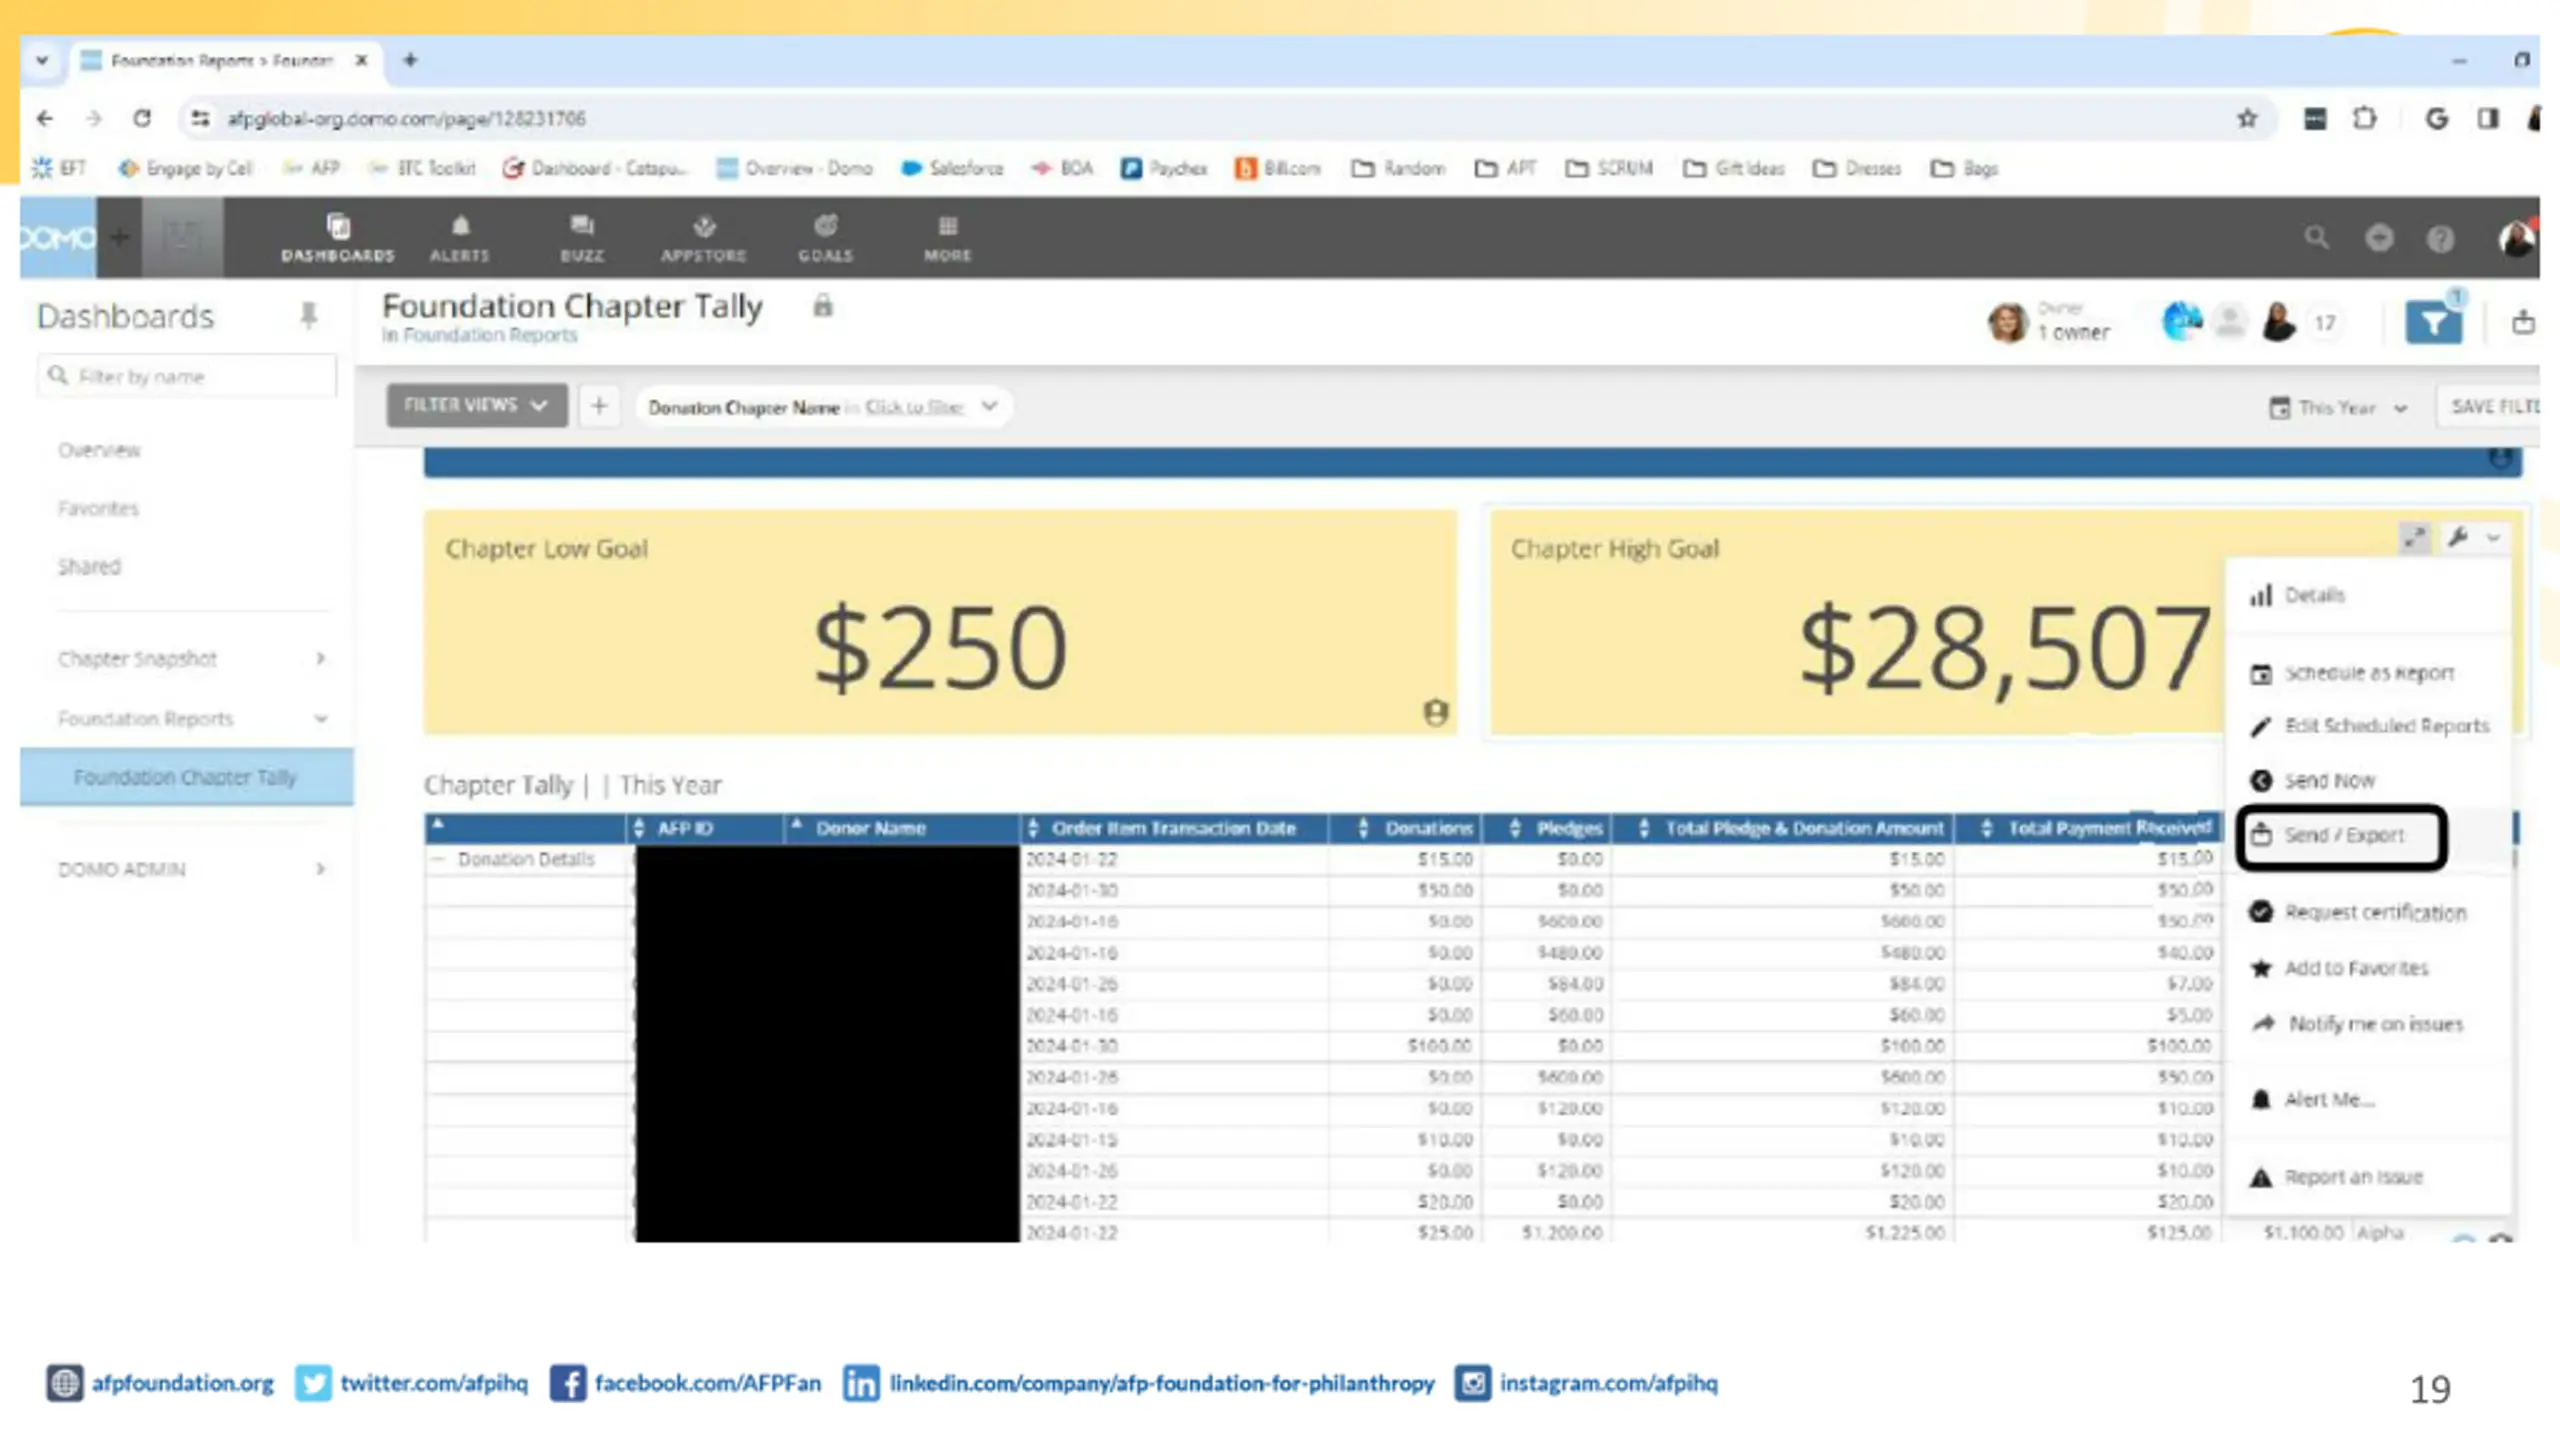
Task: Click the page lock icon beside title
Action: pyautogui.click(x=822, y=306)
